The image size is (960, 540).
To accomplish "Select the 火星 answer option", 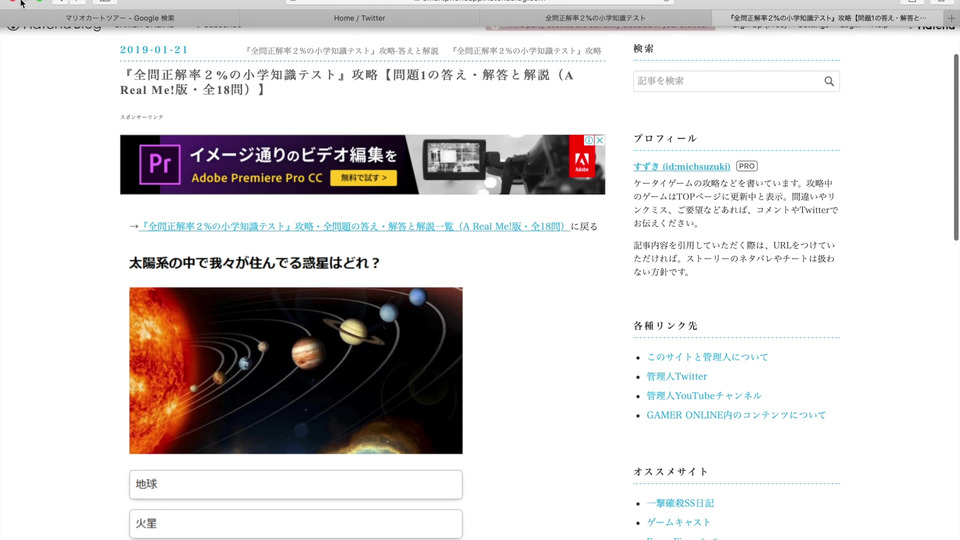I will tap(296, 524).
